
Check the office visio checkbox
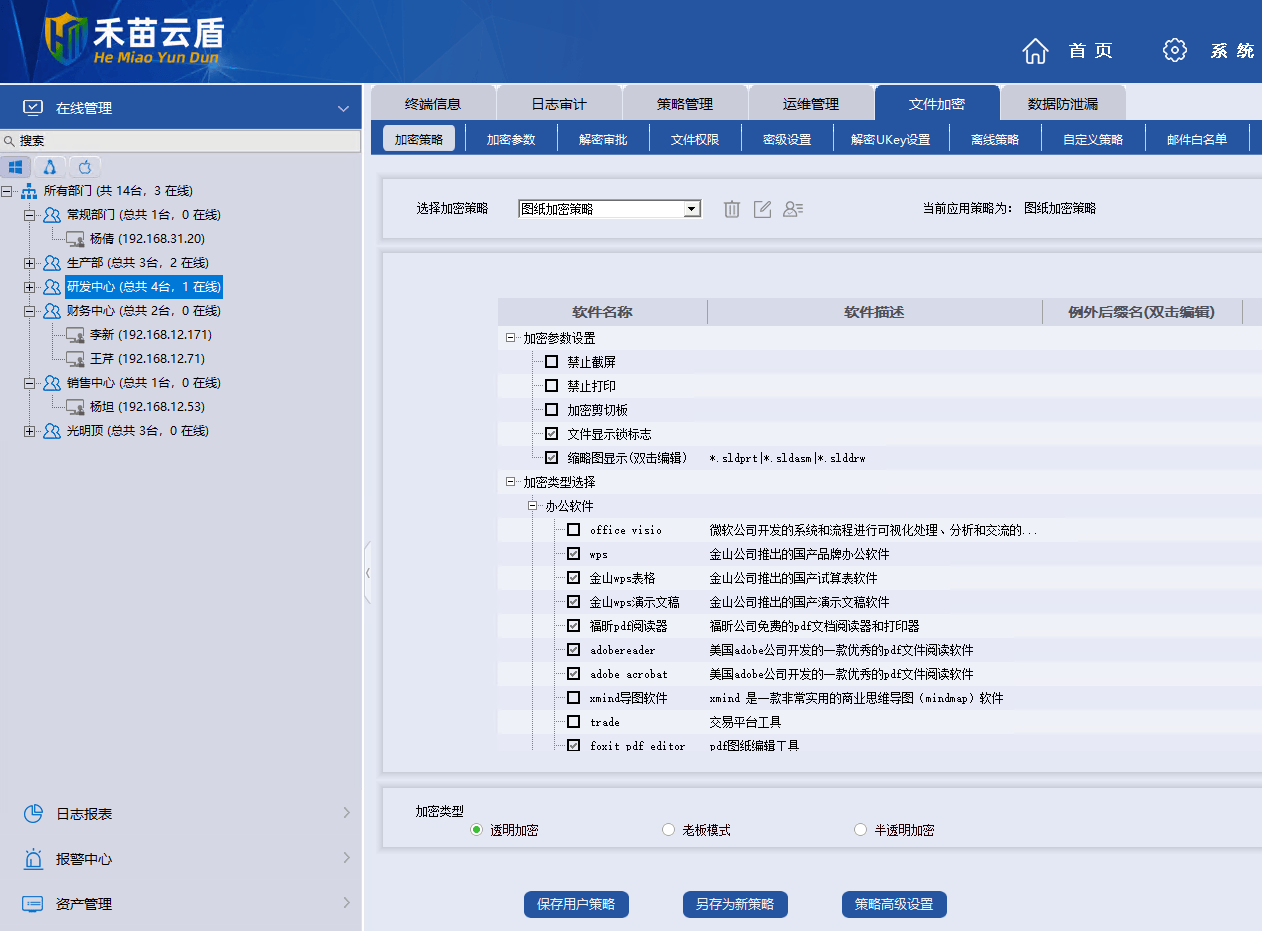(x=573, y=530)
